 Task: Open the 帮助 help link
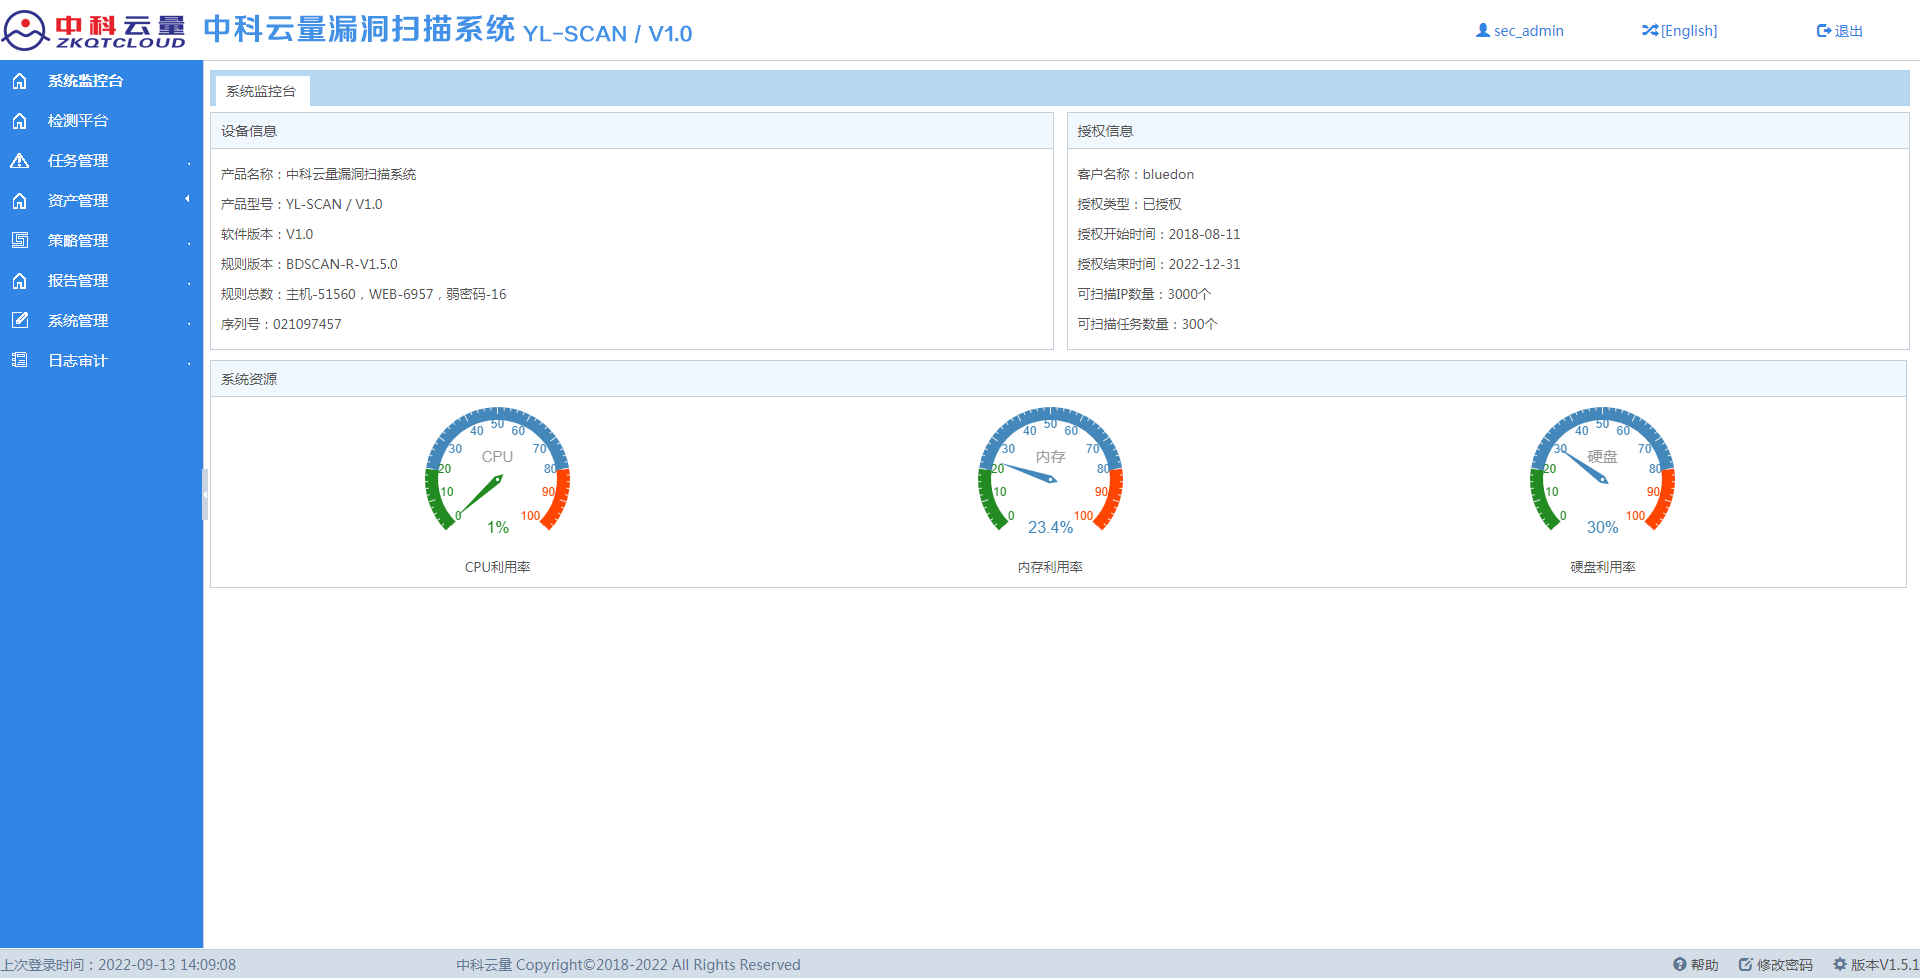tap(1704, 965)
